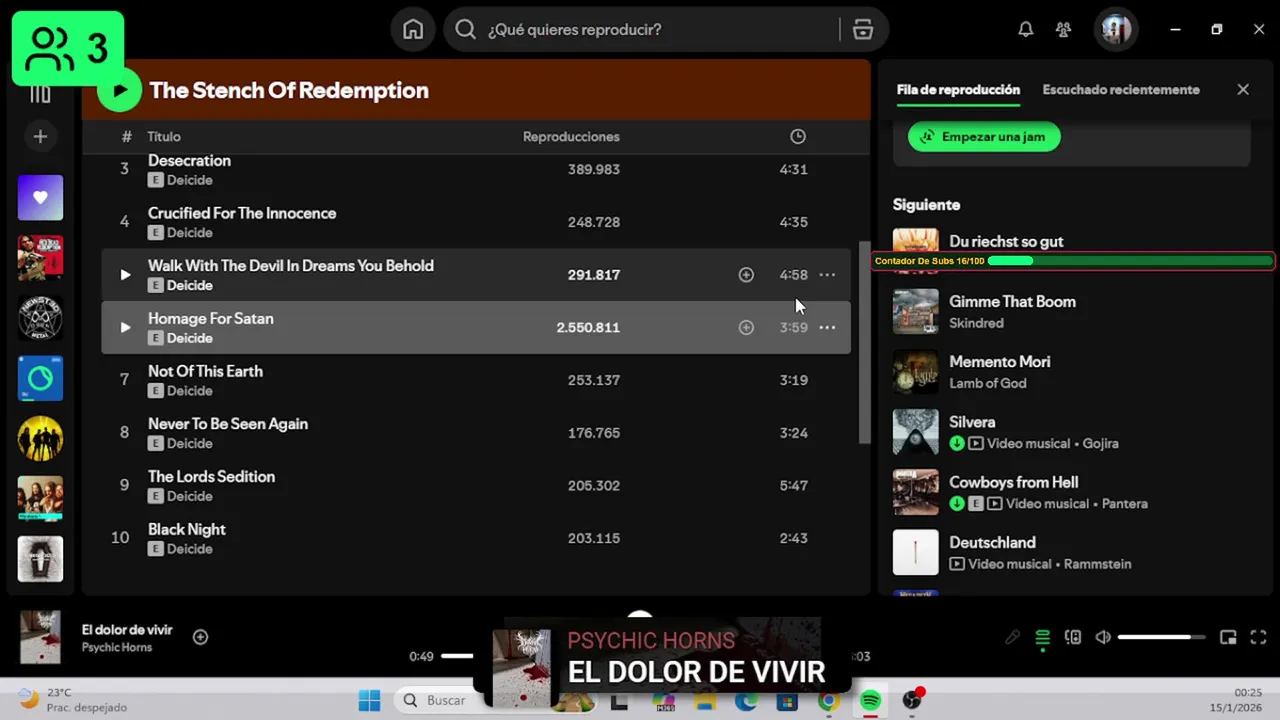Open the pentagram Metal playlist in sidebar

pos(40,318)
